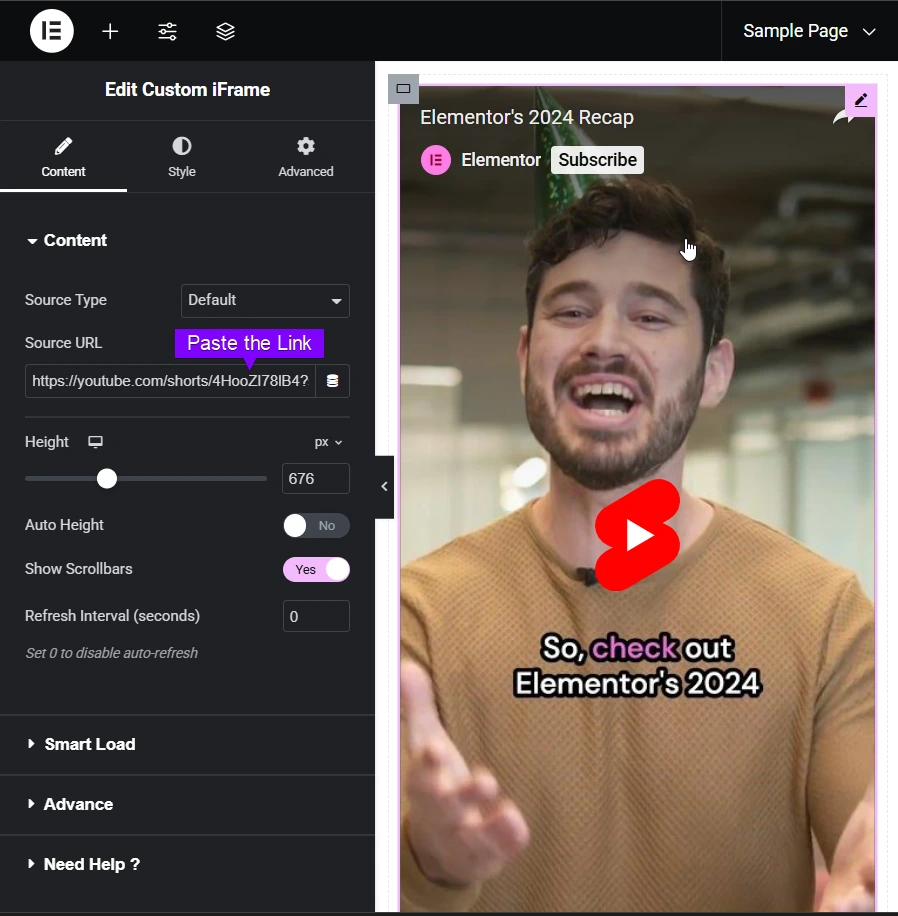
Task: Toggle the Show Scrollbars switch
Action: coord(316,570)
